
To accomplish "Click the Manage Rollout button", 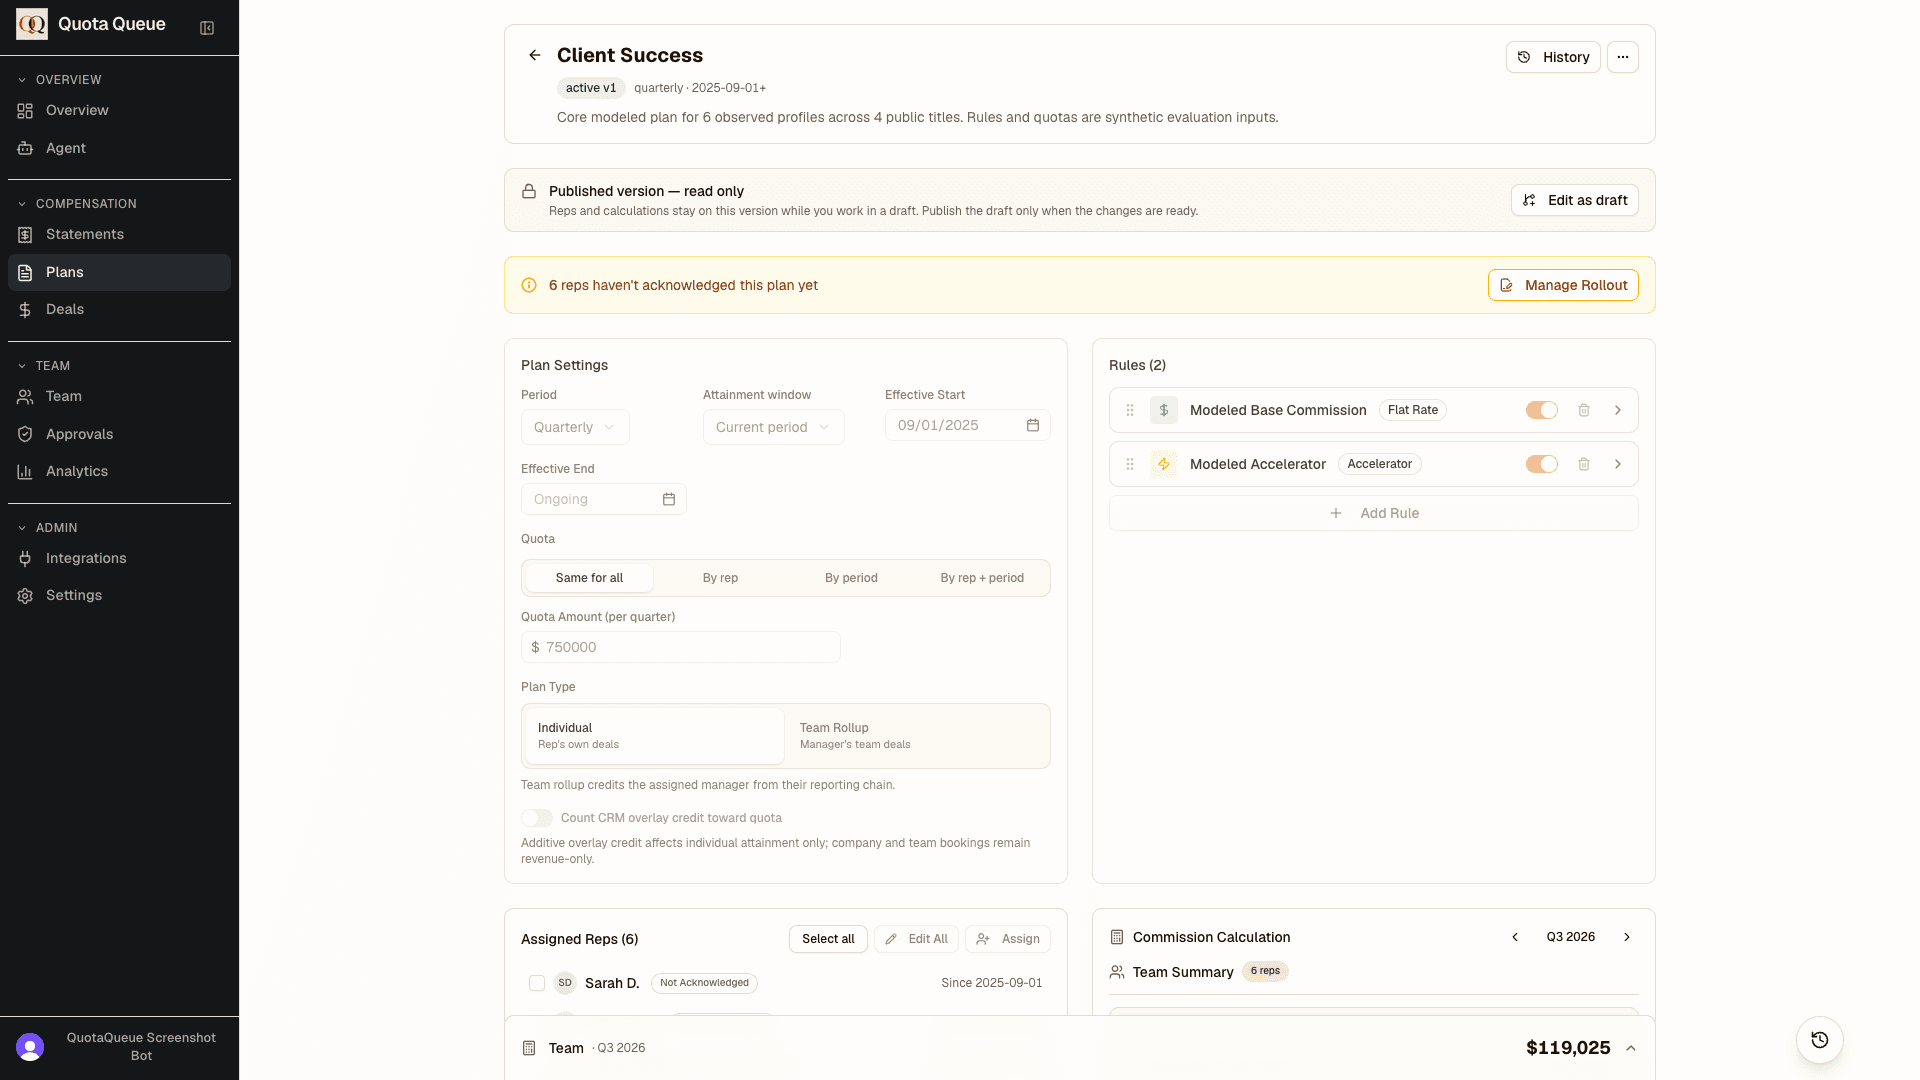I will (x=1563, y=285).
